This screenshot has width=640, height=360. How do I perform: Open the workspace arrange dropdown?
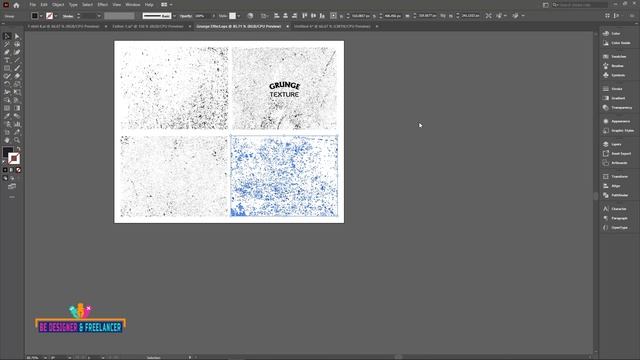click(166, 4)
